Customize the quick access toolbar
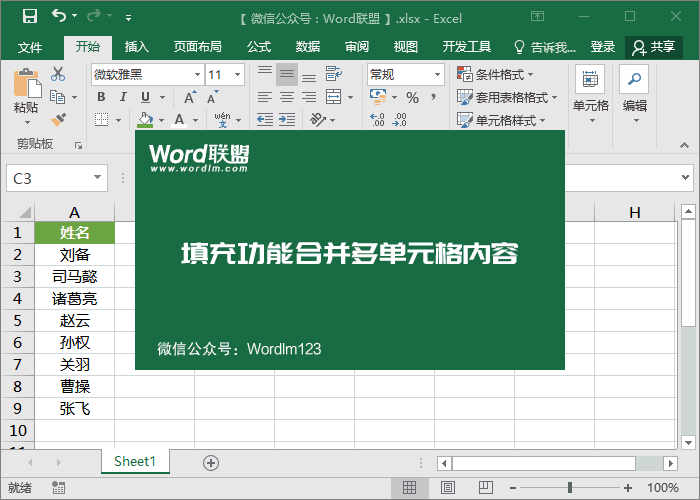Viewport: 700px width, 500px height. [x=129, y=18]
